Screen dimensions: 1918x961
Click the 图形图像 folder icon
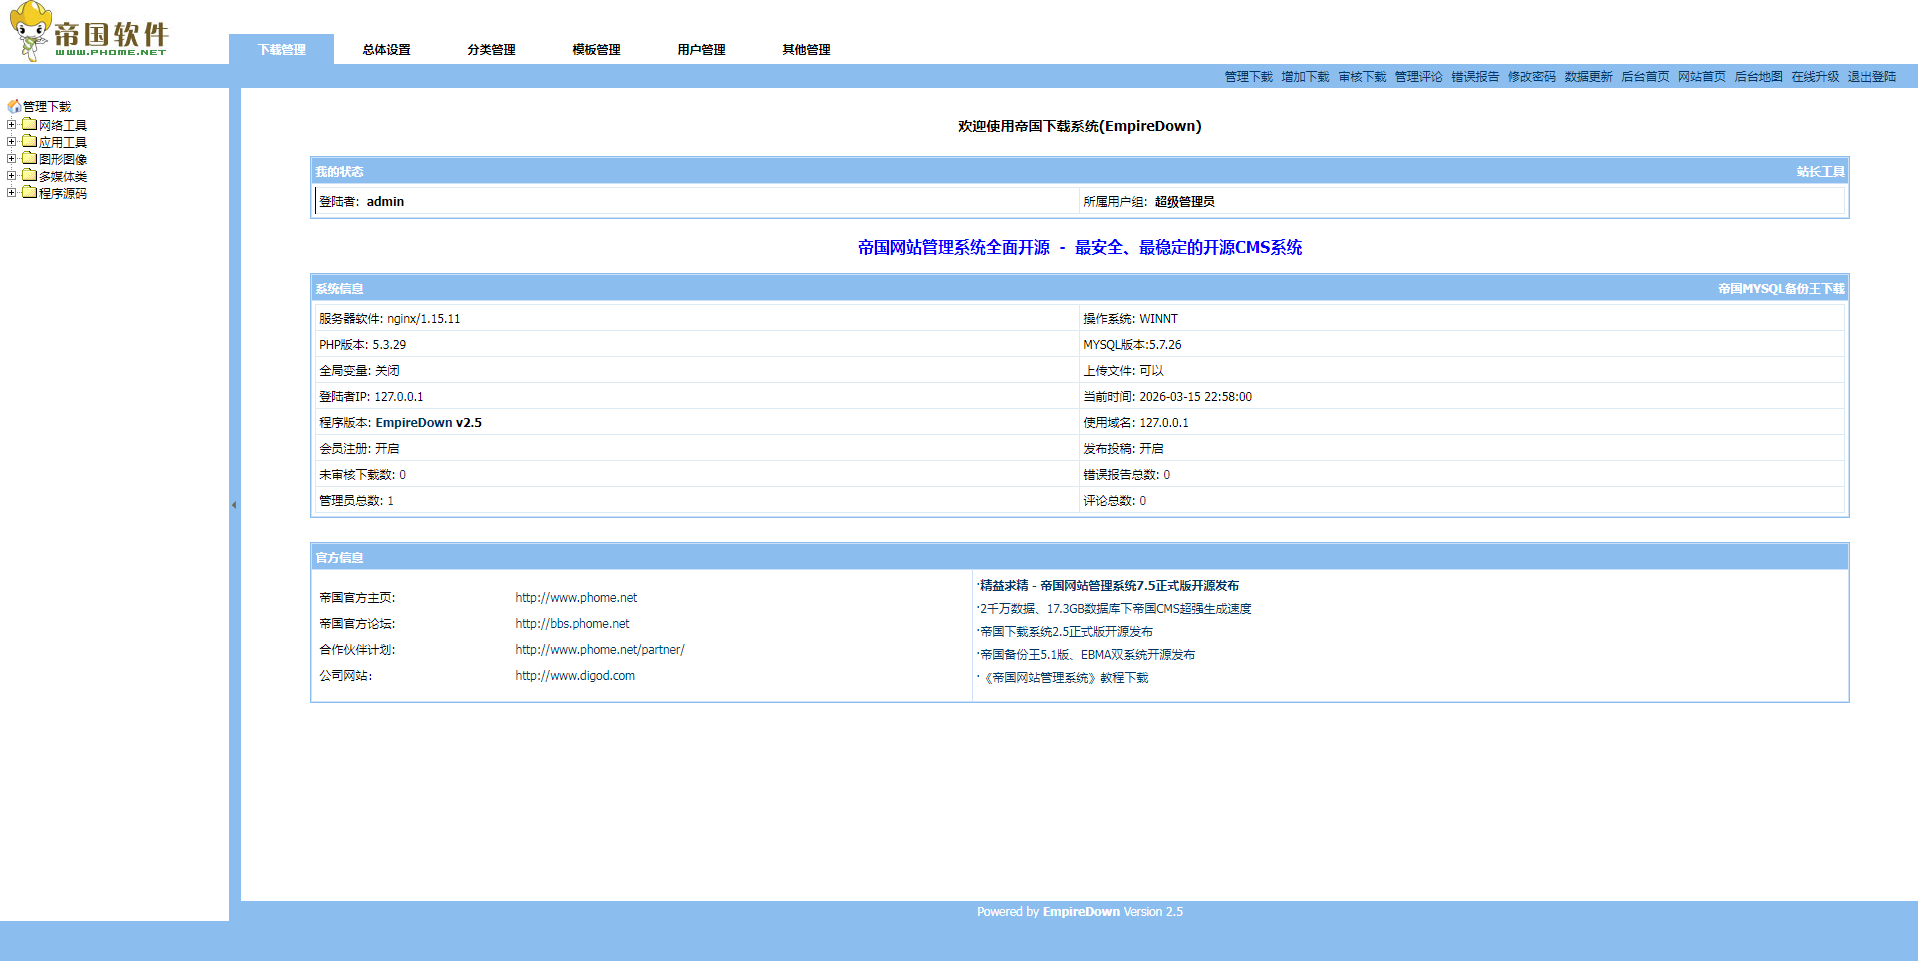tap(30, 159)
